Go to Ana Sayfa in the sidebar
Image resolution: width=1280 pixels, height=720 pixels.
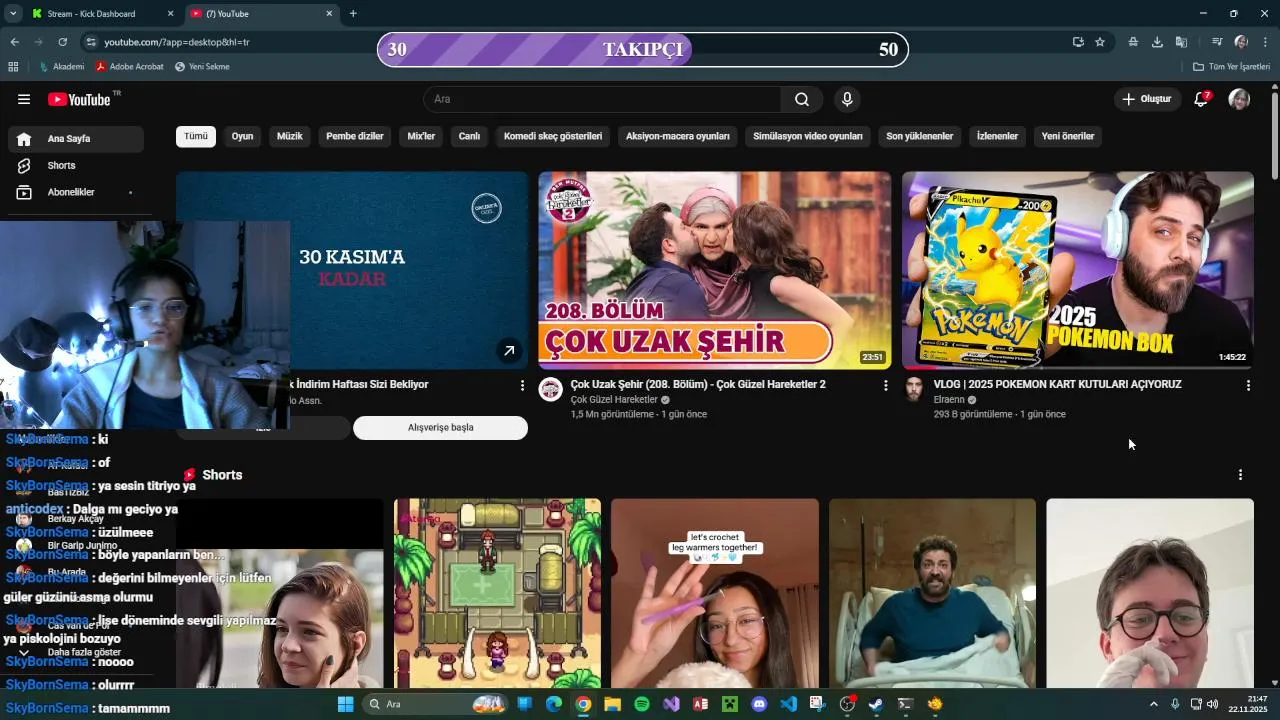pyautogui.click(x=76, y=139)
